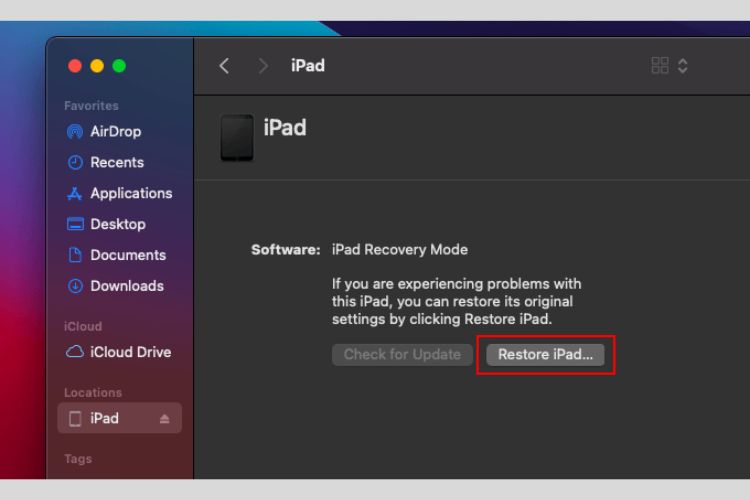Click the Tags section header
The width and height of the screenshot is (750, 500).
78,459
